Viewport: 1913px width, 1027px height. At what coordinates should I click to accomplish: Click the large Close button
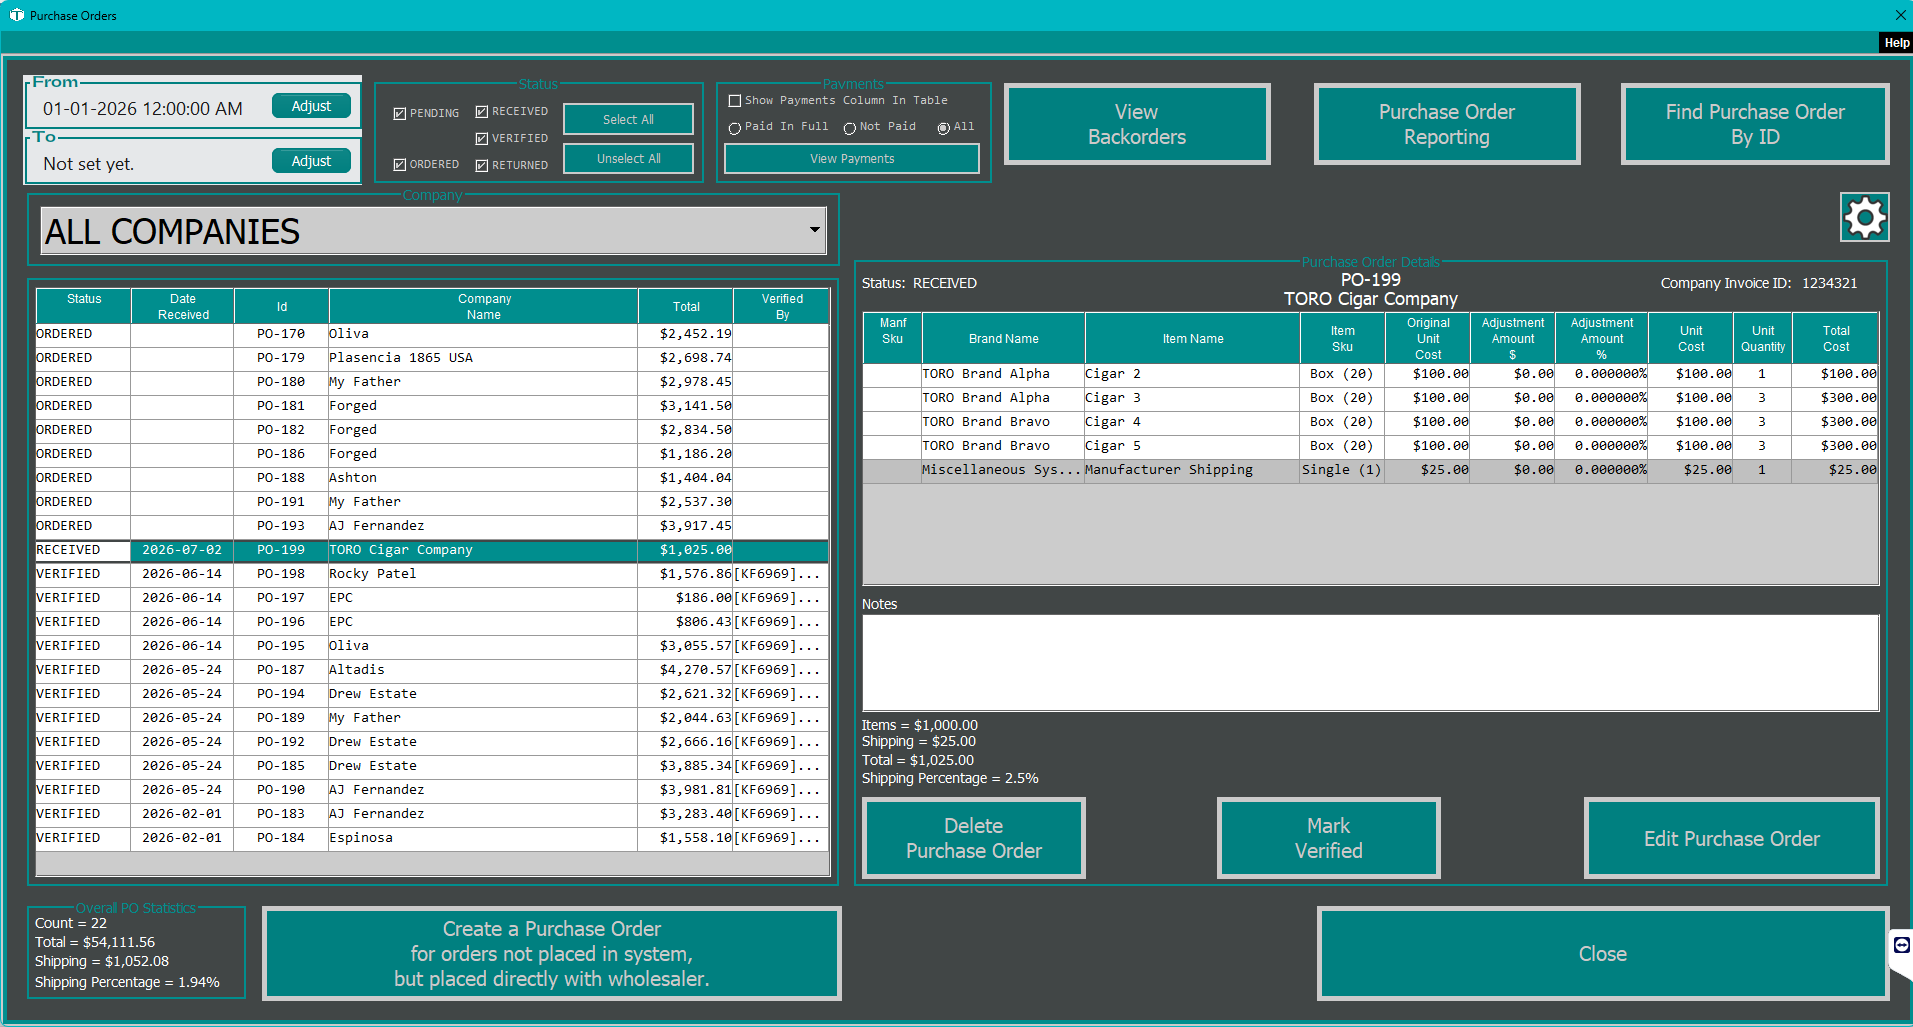[x=1603, y=953]
